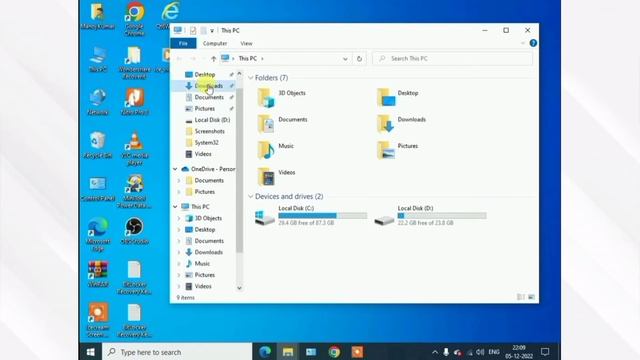Switch to details view in status bar
This screenshot has height=360, width=640.
(x=521, y=297)
